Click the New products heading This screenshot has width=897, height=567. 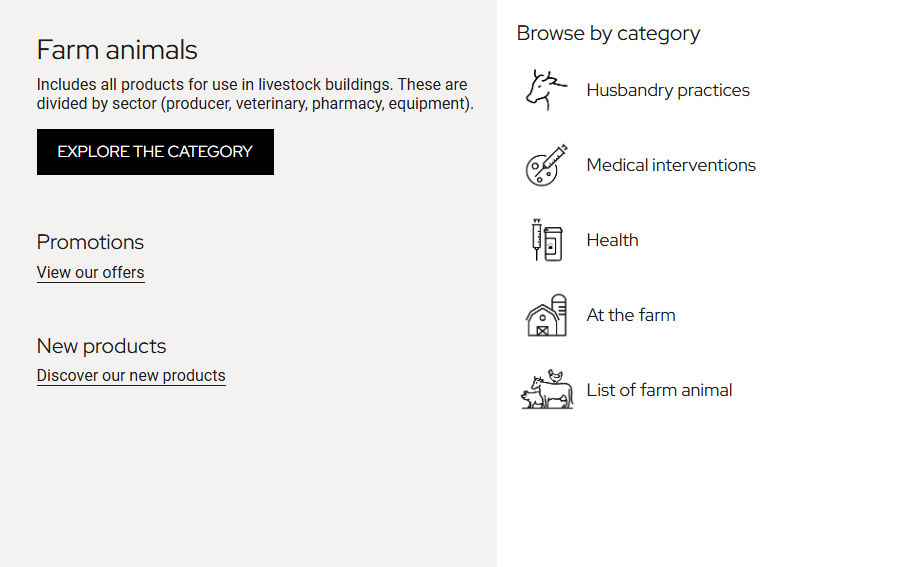coord(101,346)
